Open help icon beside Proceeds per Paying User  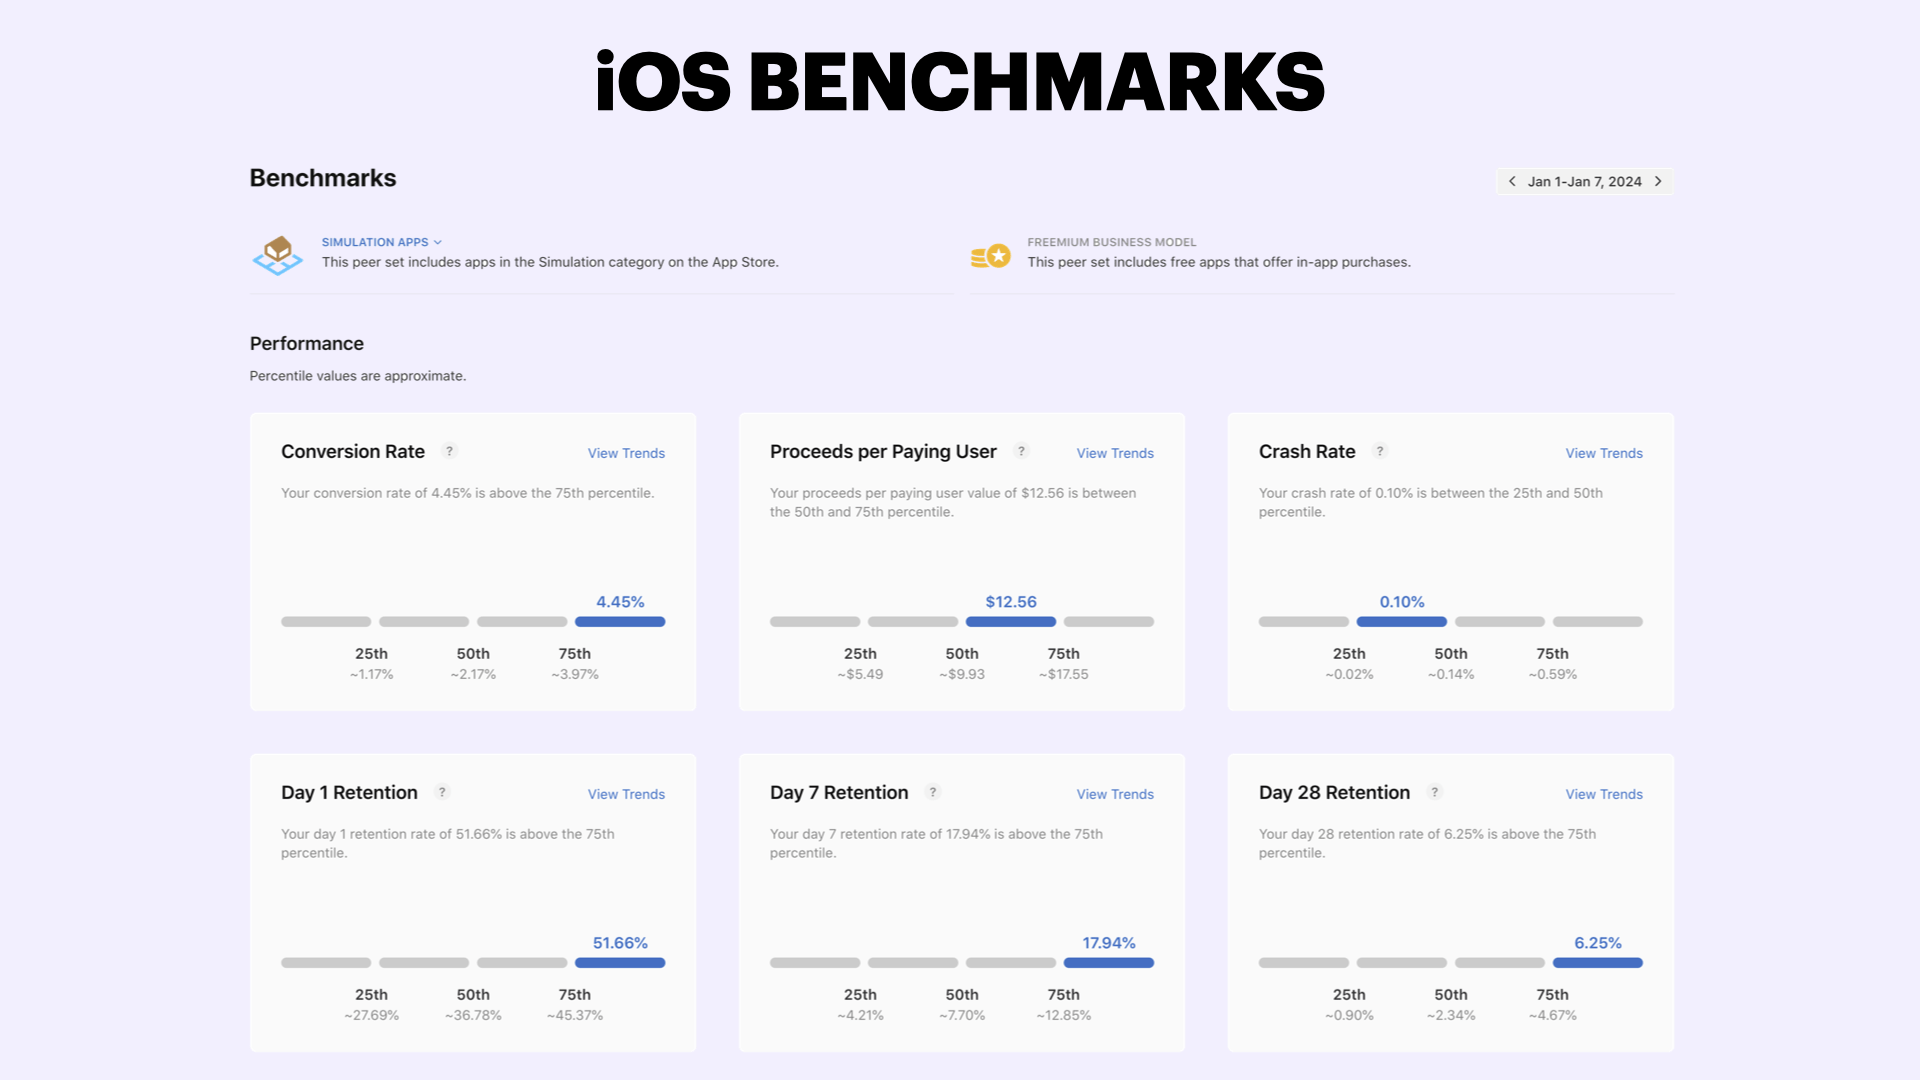pos(1021,451)
